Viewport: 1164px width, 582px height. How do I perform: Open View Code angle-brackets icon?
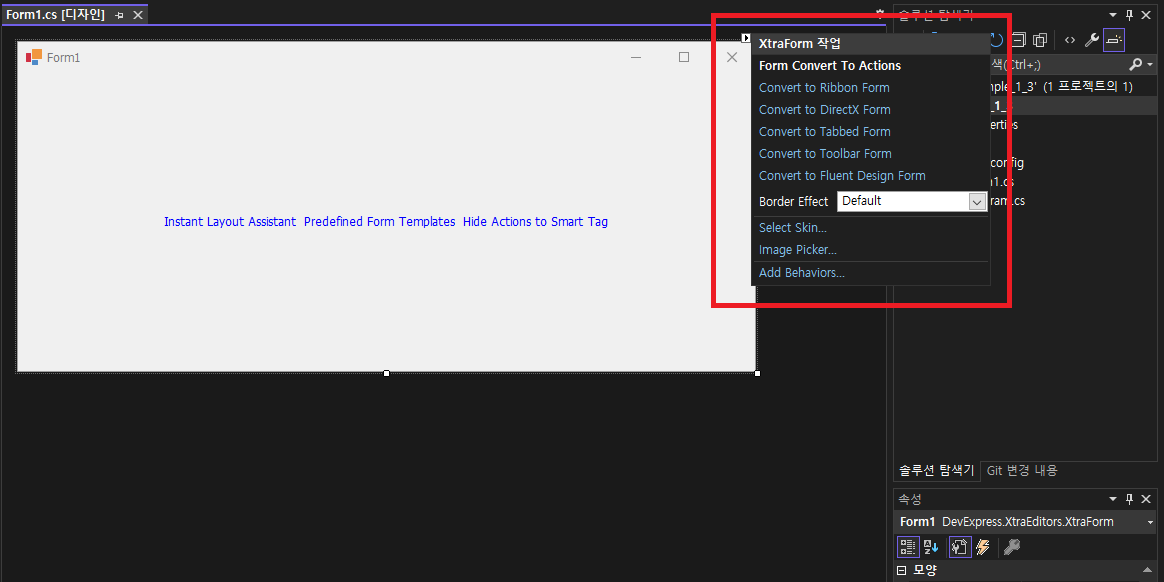[x=1070, y=39]
